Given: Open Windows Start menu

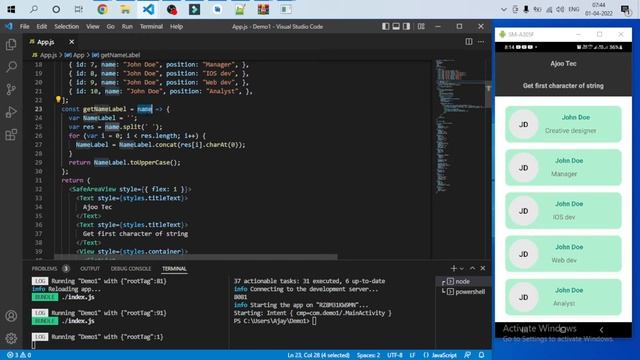Looking at the screenshot, I should (11, 9).
